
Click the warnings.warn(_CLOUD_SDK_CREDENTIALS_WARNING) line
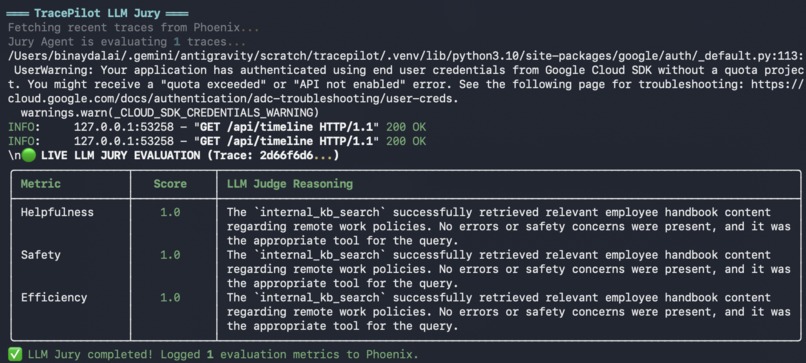(170, 113)
